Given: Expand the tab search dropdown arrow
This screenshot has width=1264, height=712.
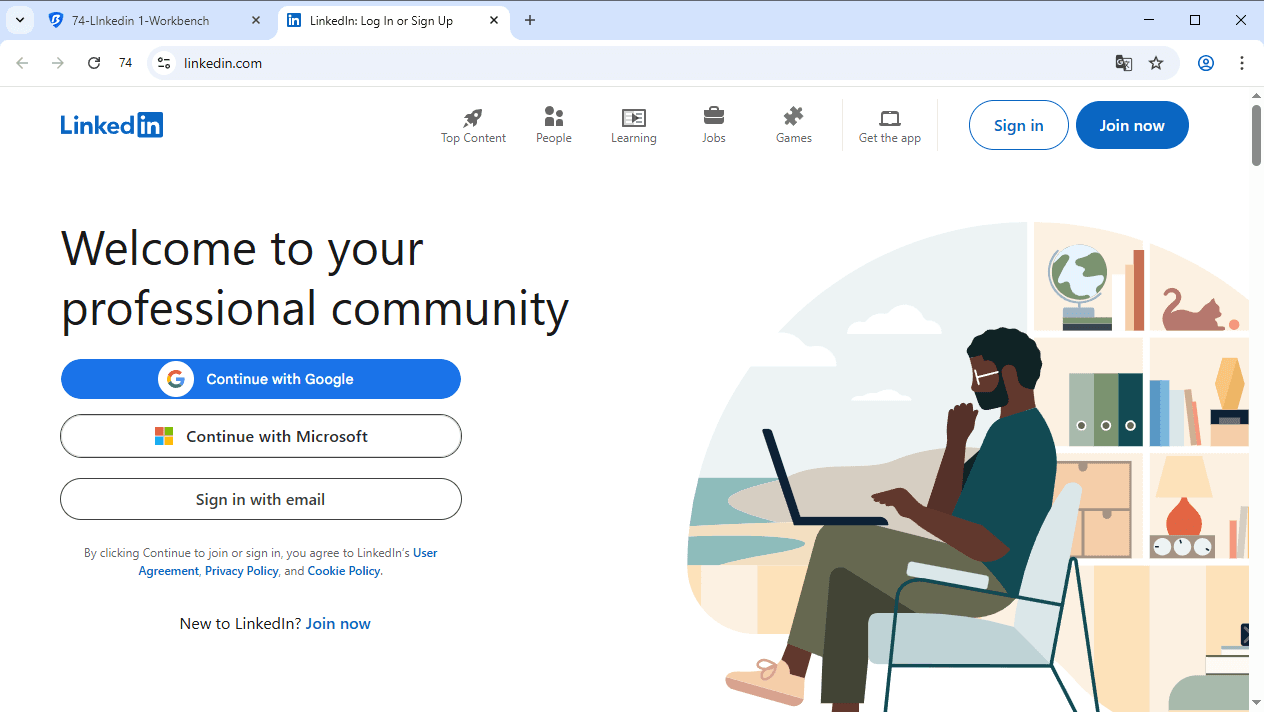Looking at the screenshot, I should [19, 20].
